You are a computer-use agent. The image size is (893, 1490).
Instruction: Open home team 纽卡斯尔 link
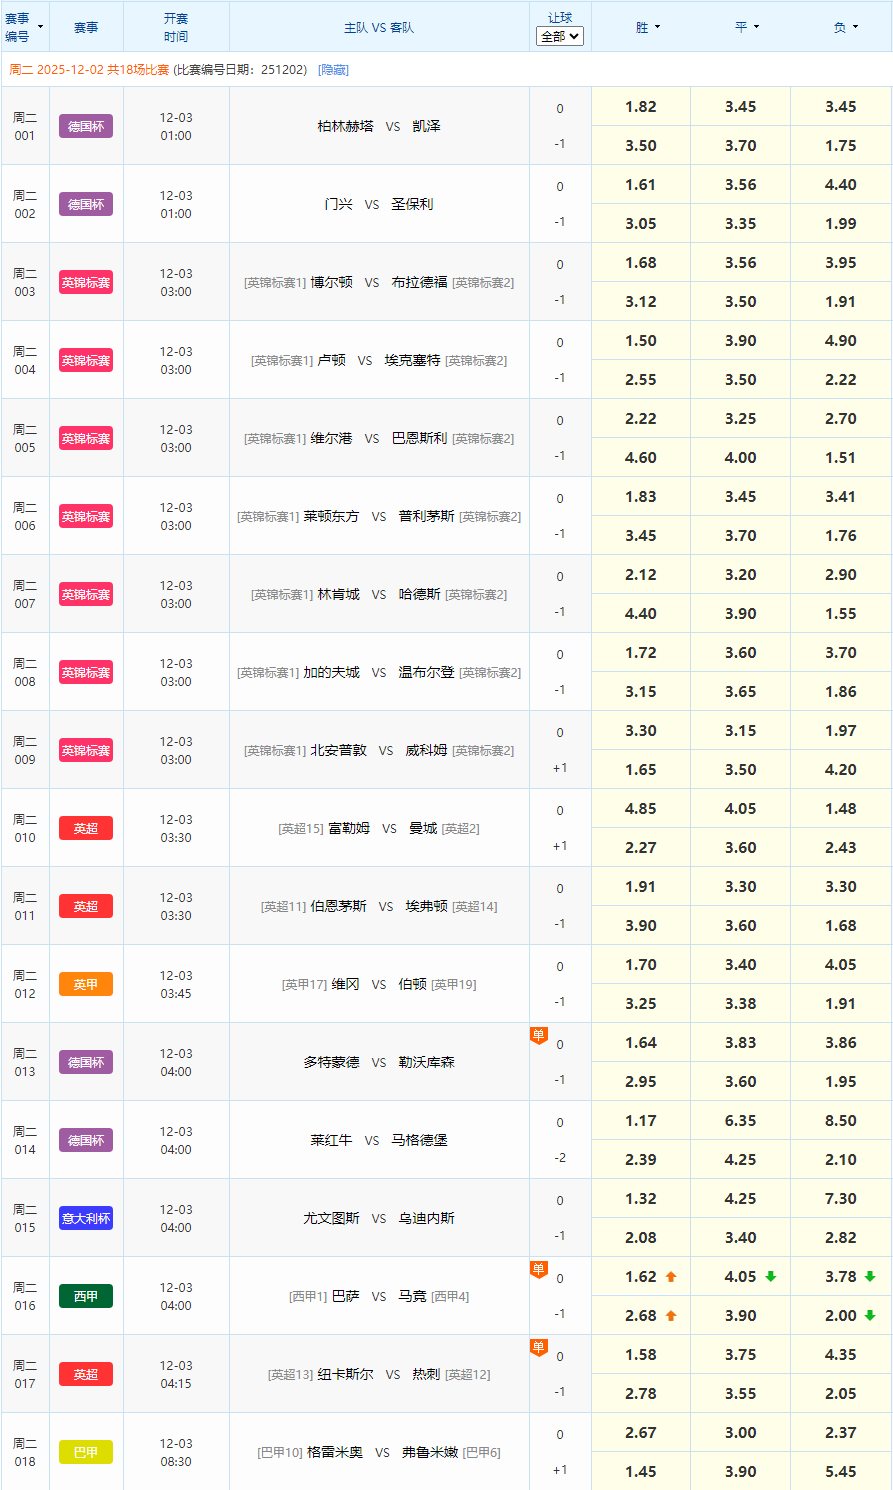point(345,1374)
